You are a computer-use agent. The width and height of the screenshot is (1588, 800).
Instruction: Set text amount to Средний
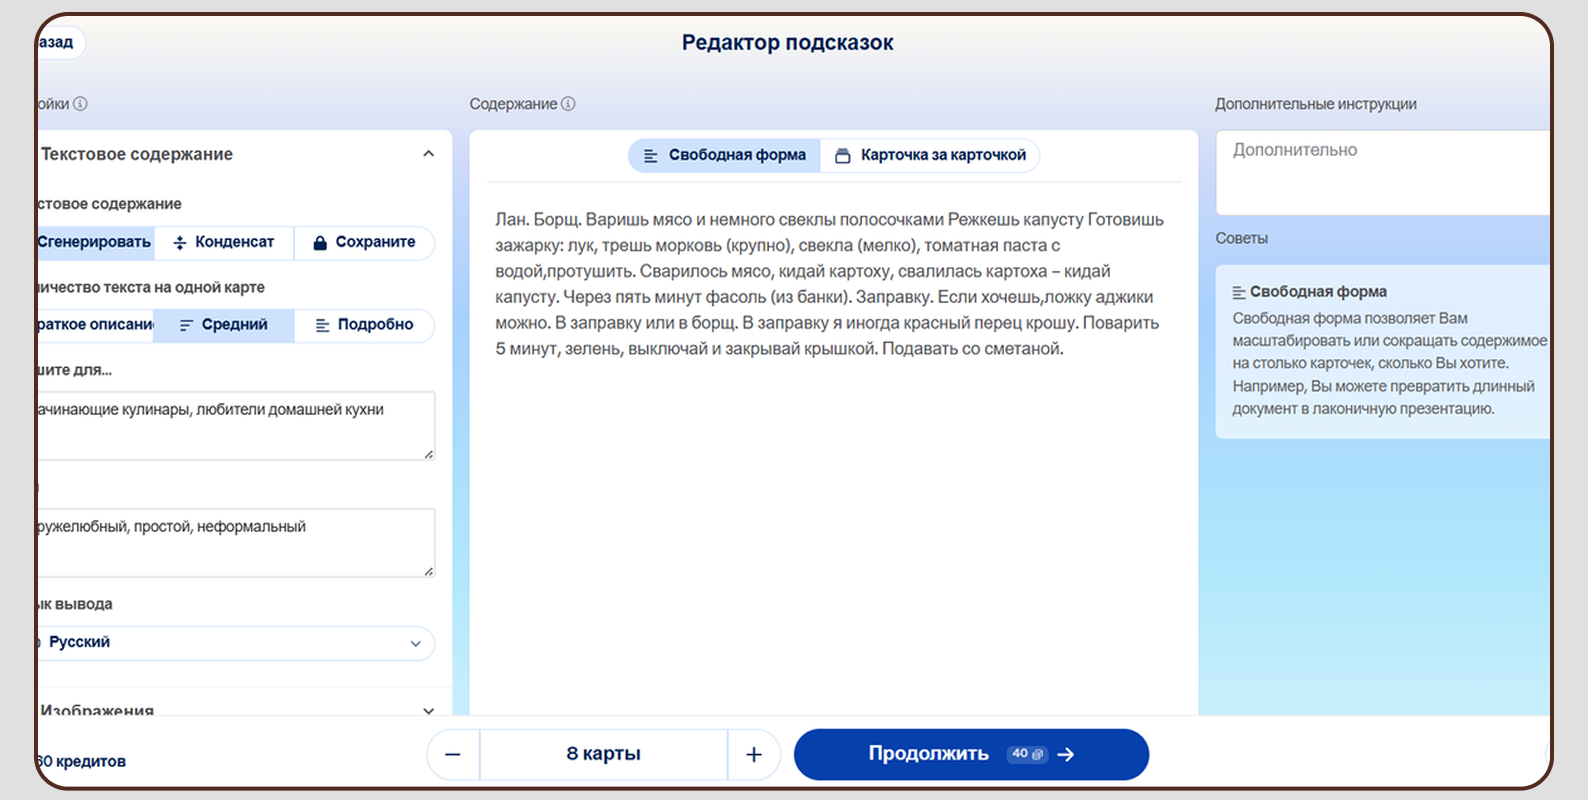click(224, 325)
